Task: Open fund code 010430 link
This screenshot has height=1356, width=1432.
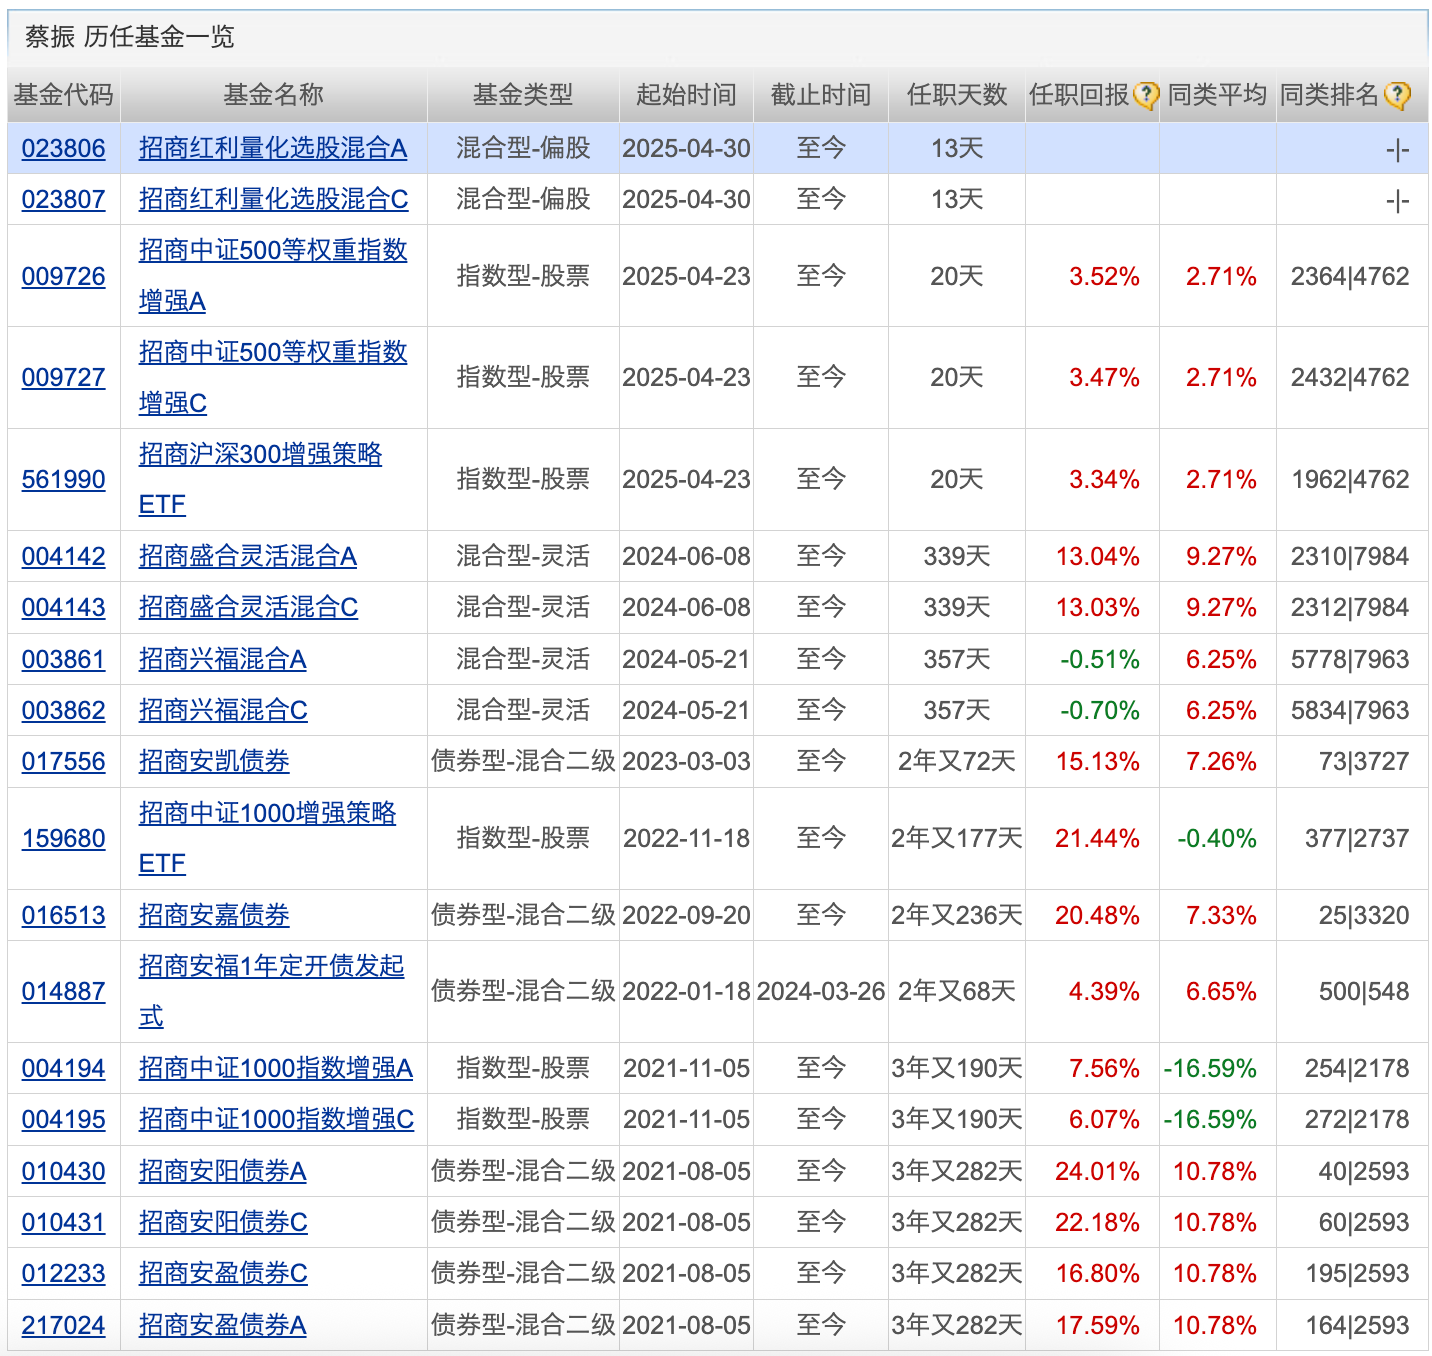Action: pos(63,1172)
